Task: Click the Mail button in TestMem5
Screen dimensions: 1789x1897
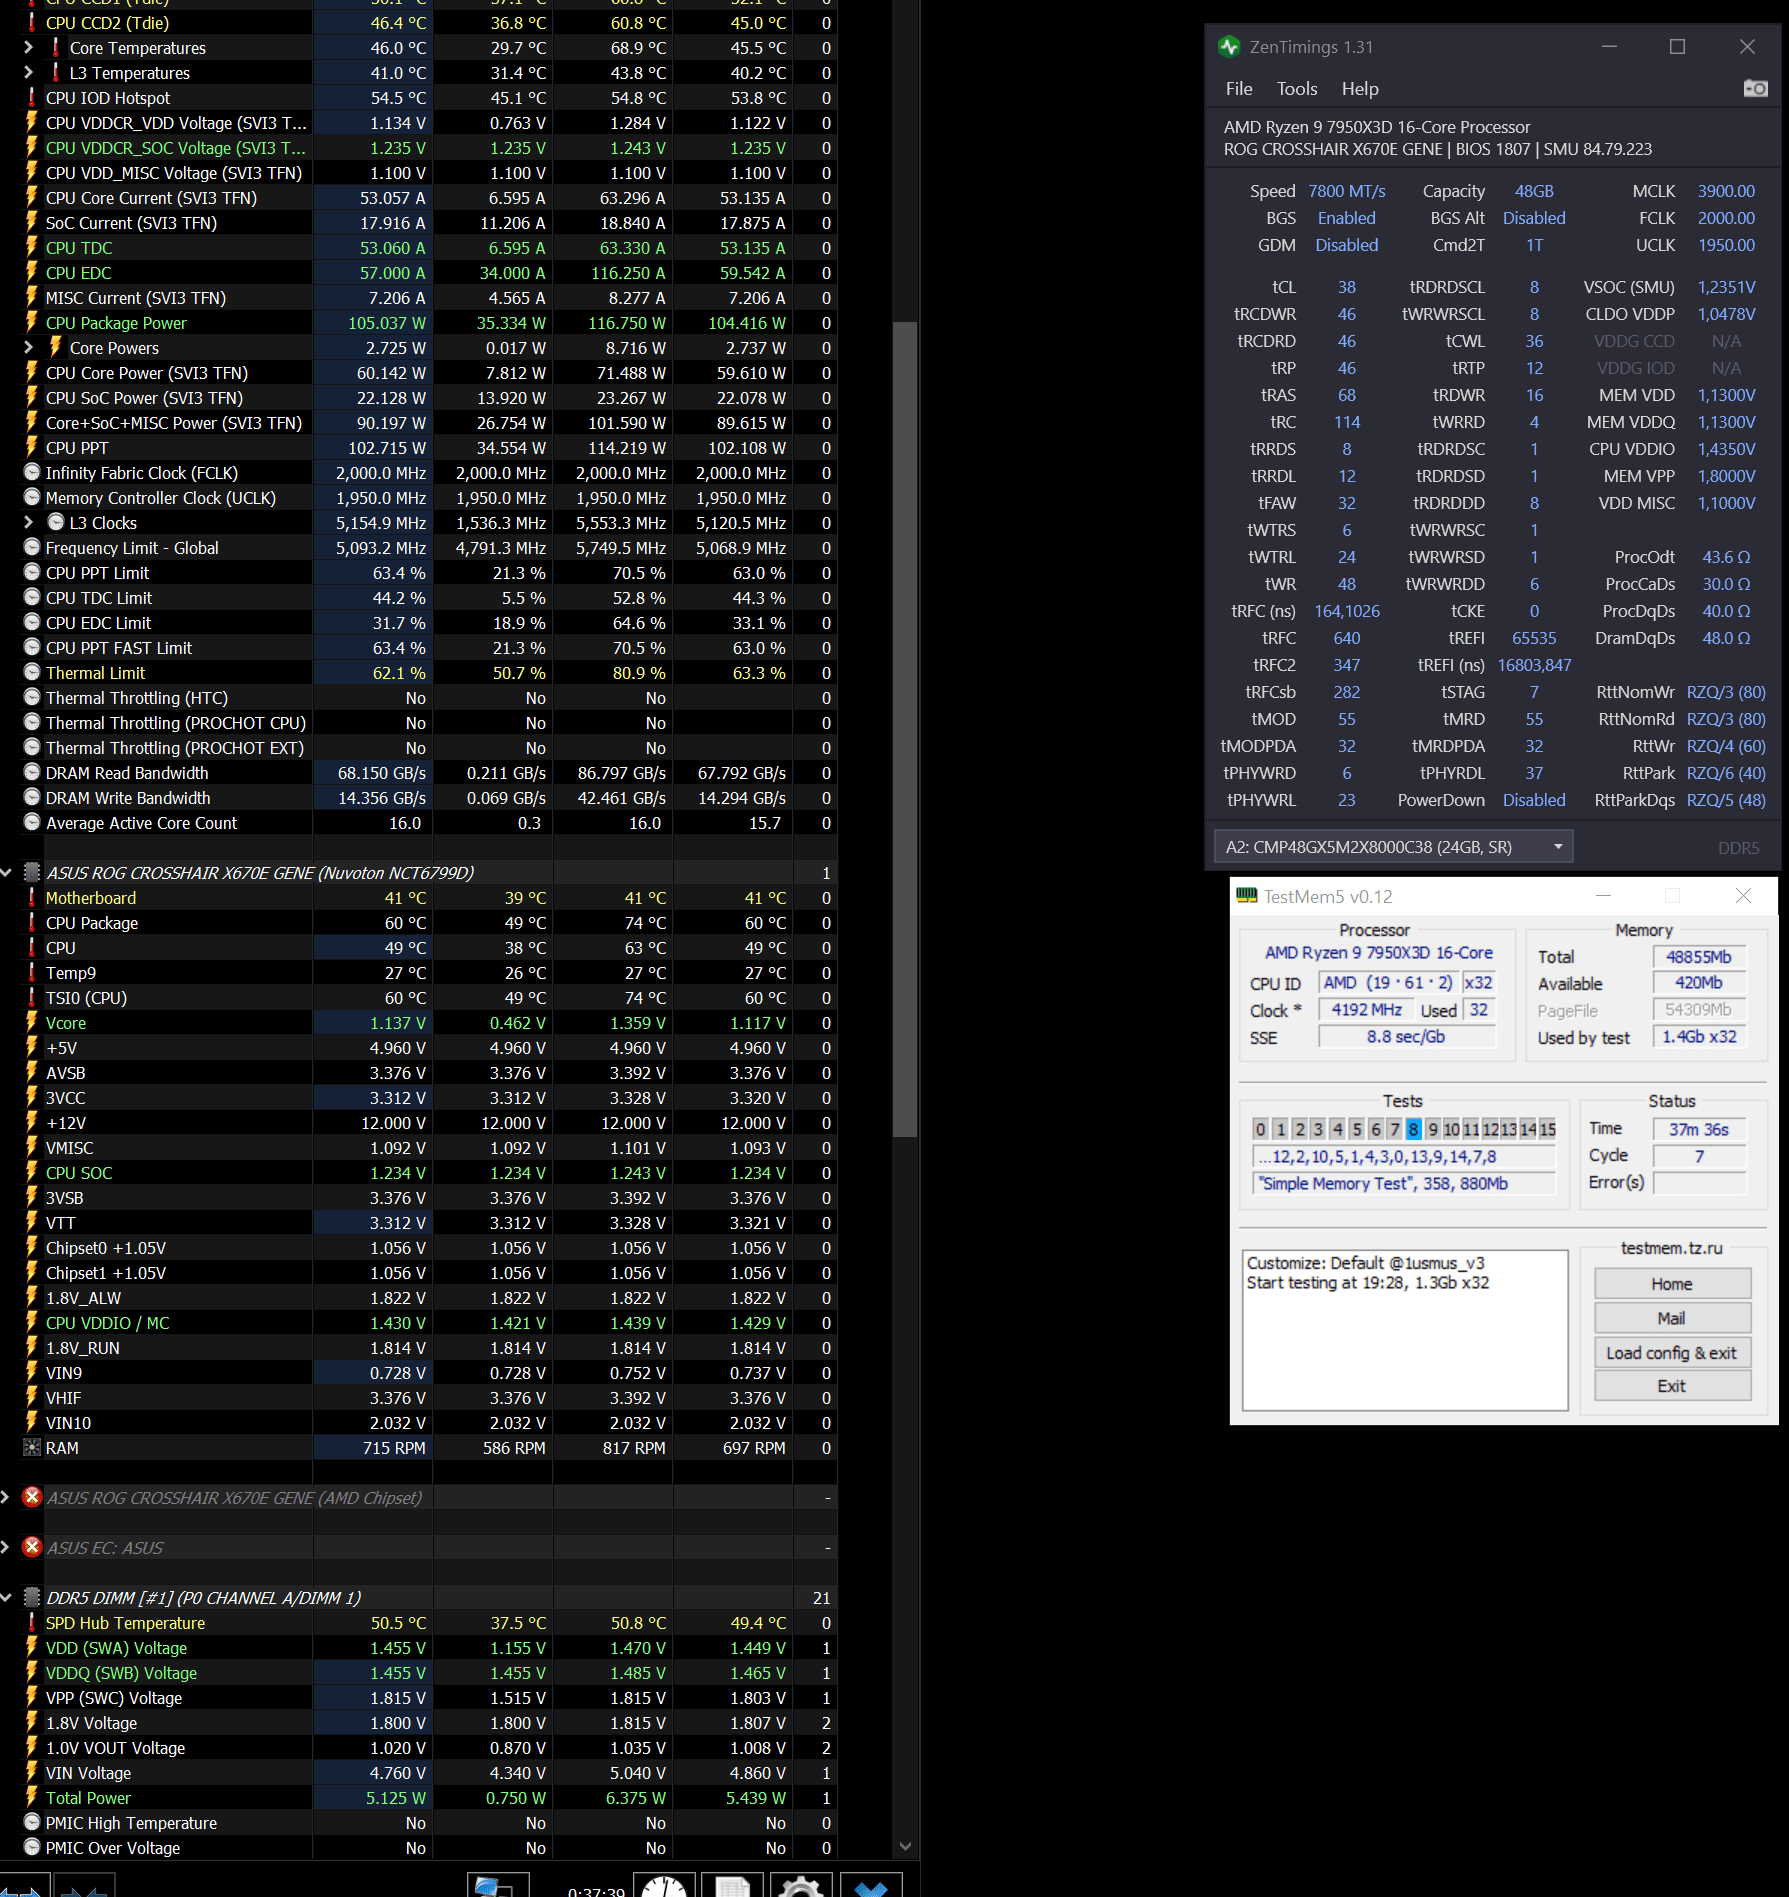Action: tap(1672, 1318)
